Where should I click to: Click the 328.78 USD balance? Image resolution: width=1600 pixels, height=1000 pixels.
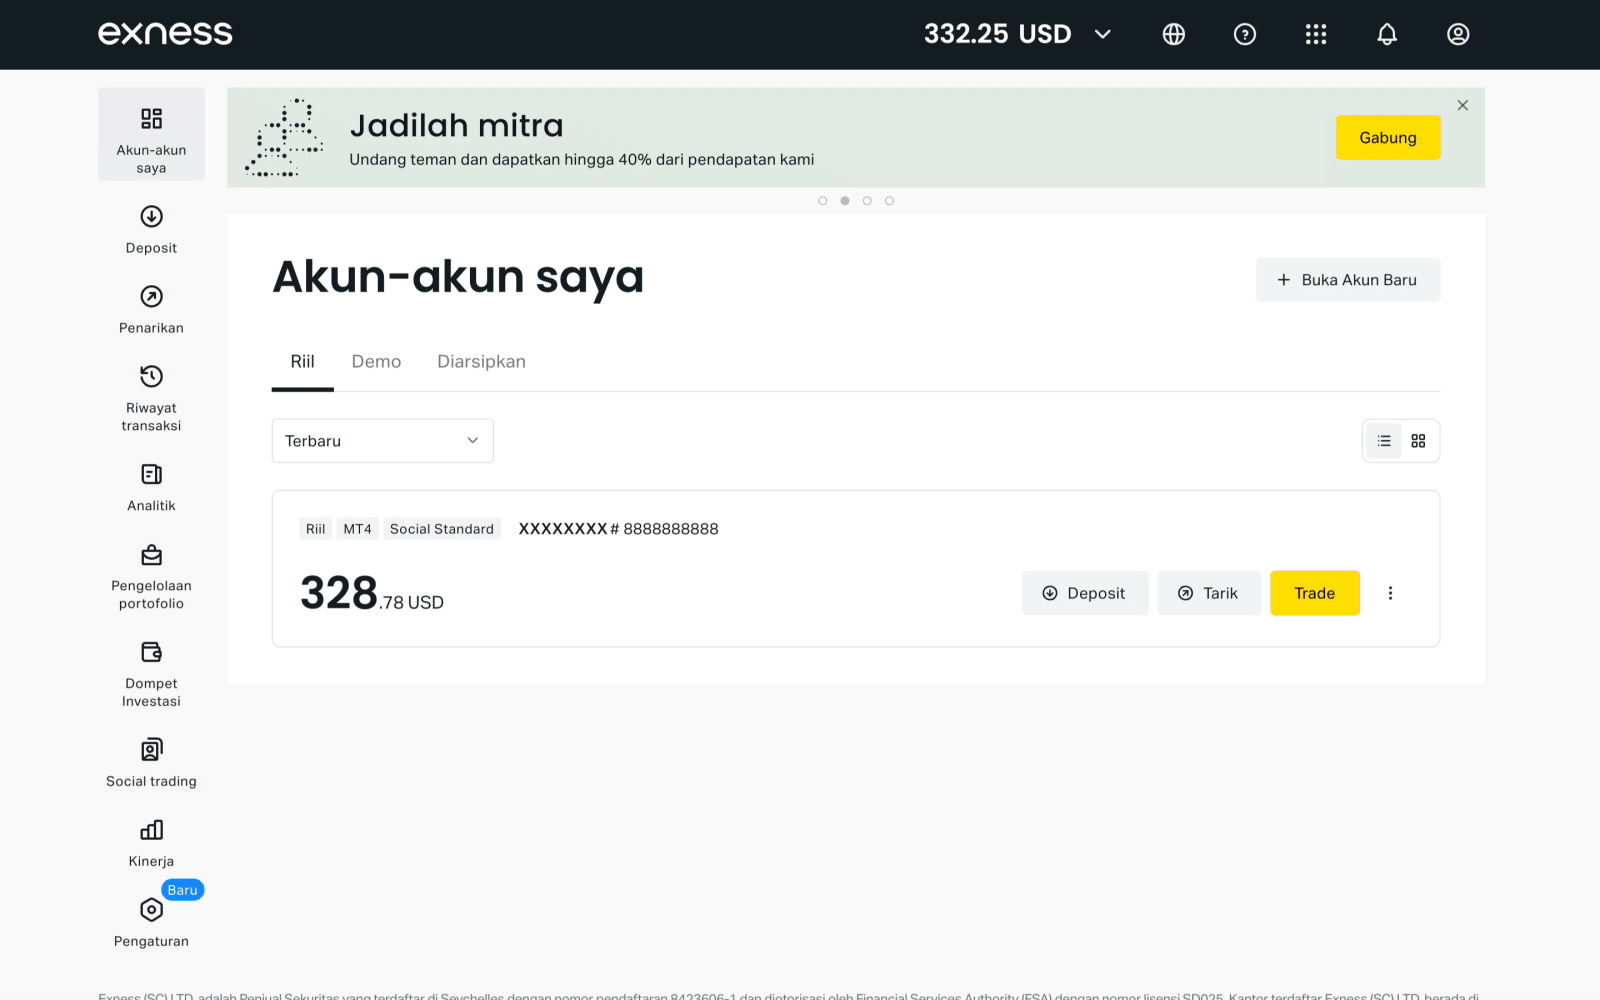(x=372, y=593)
